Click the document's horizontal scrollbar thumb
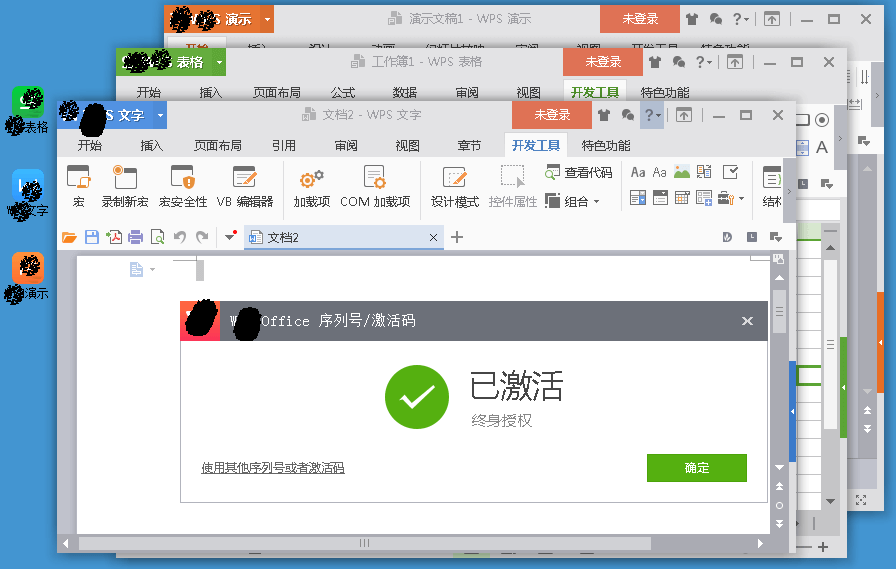The height and width of the screenshot is (569, 896). [x=364, y=543]
